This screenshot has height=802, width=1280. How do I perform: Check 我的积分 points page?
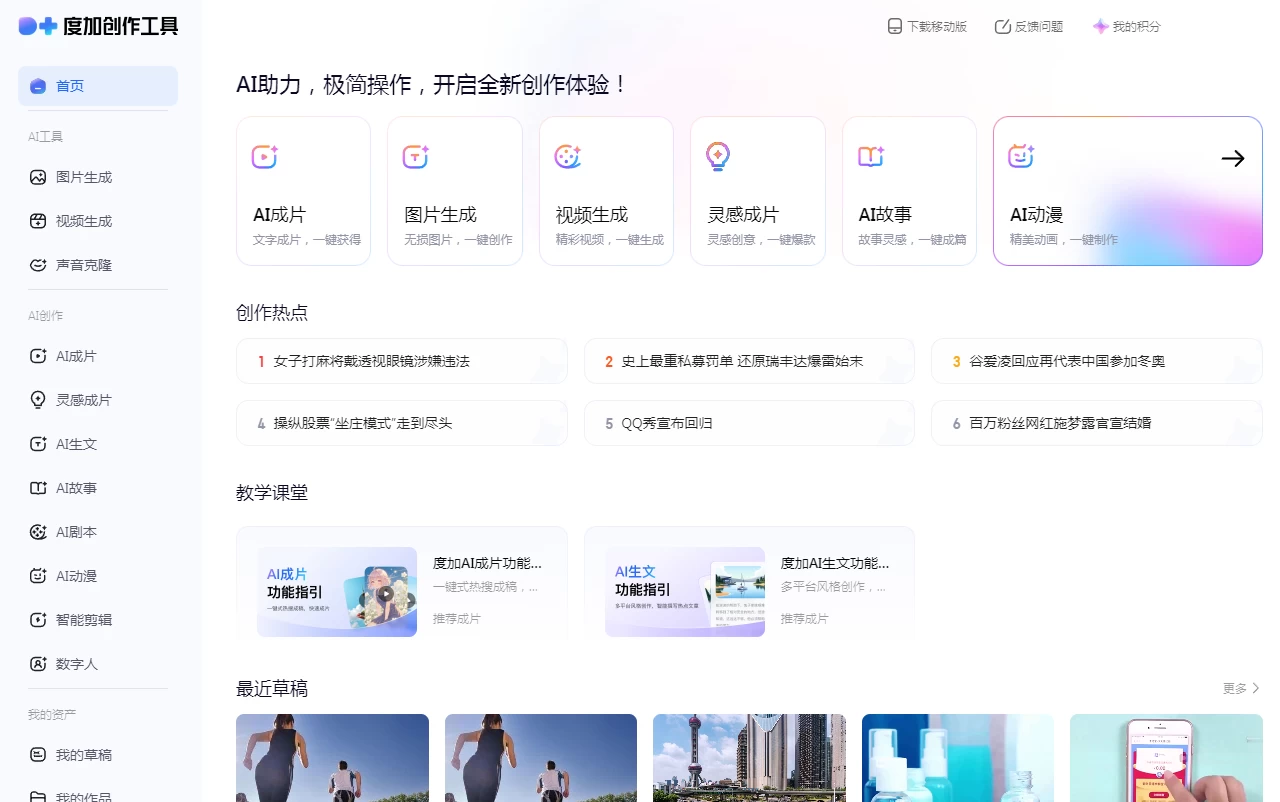[x=1126, y=27]
